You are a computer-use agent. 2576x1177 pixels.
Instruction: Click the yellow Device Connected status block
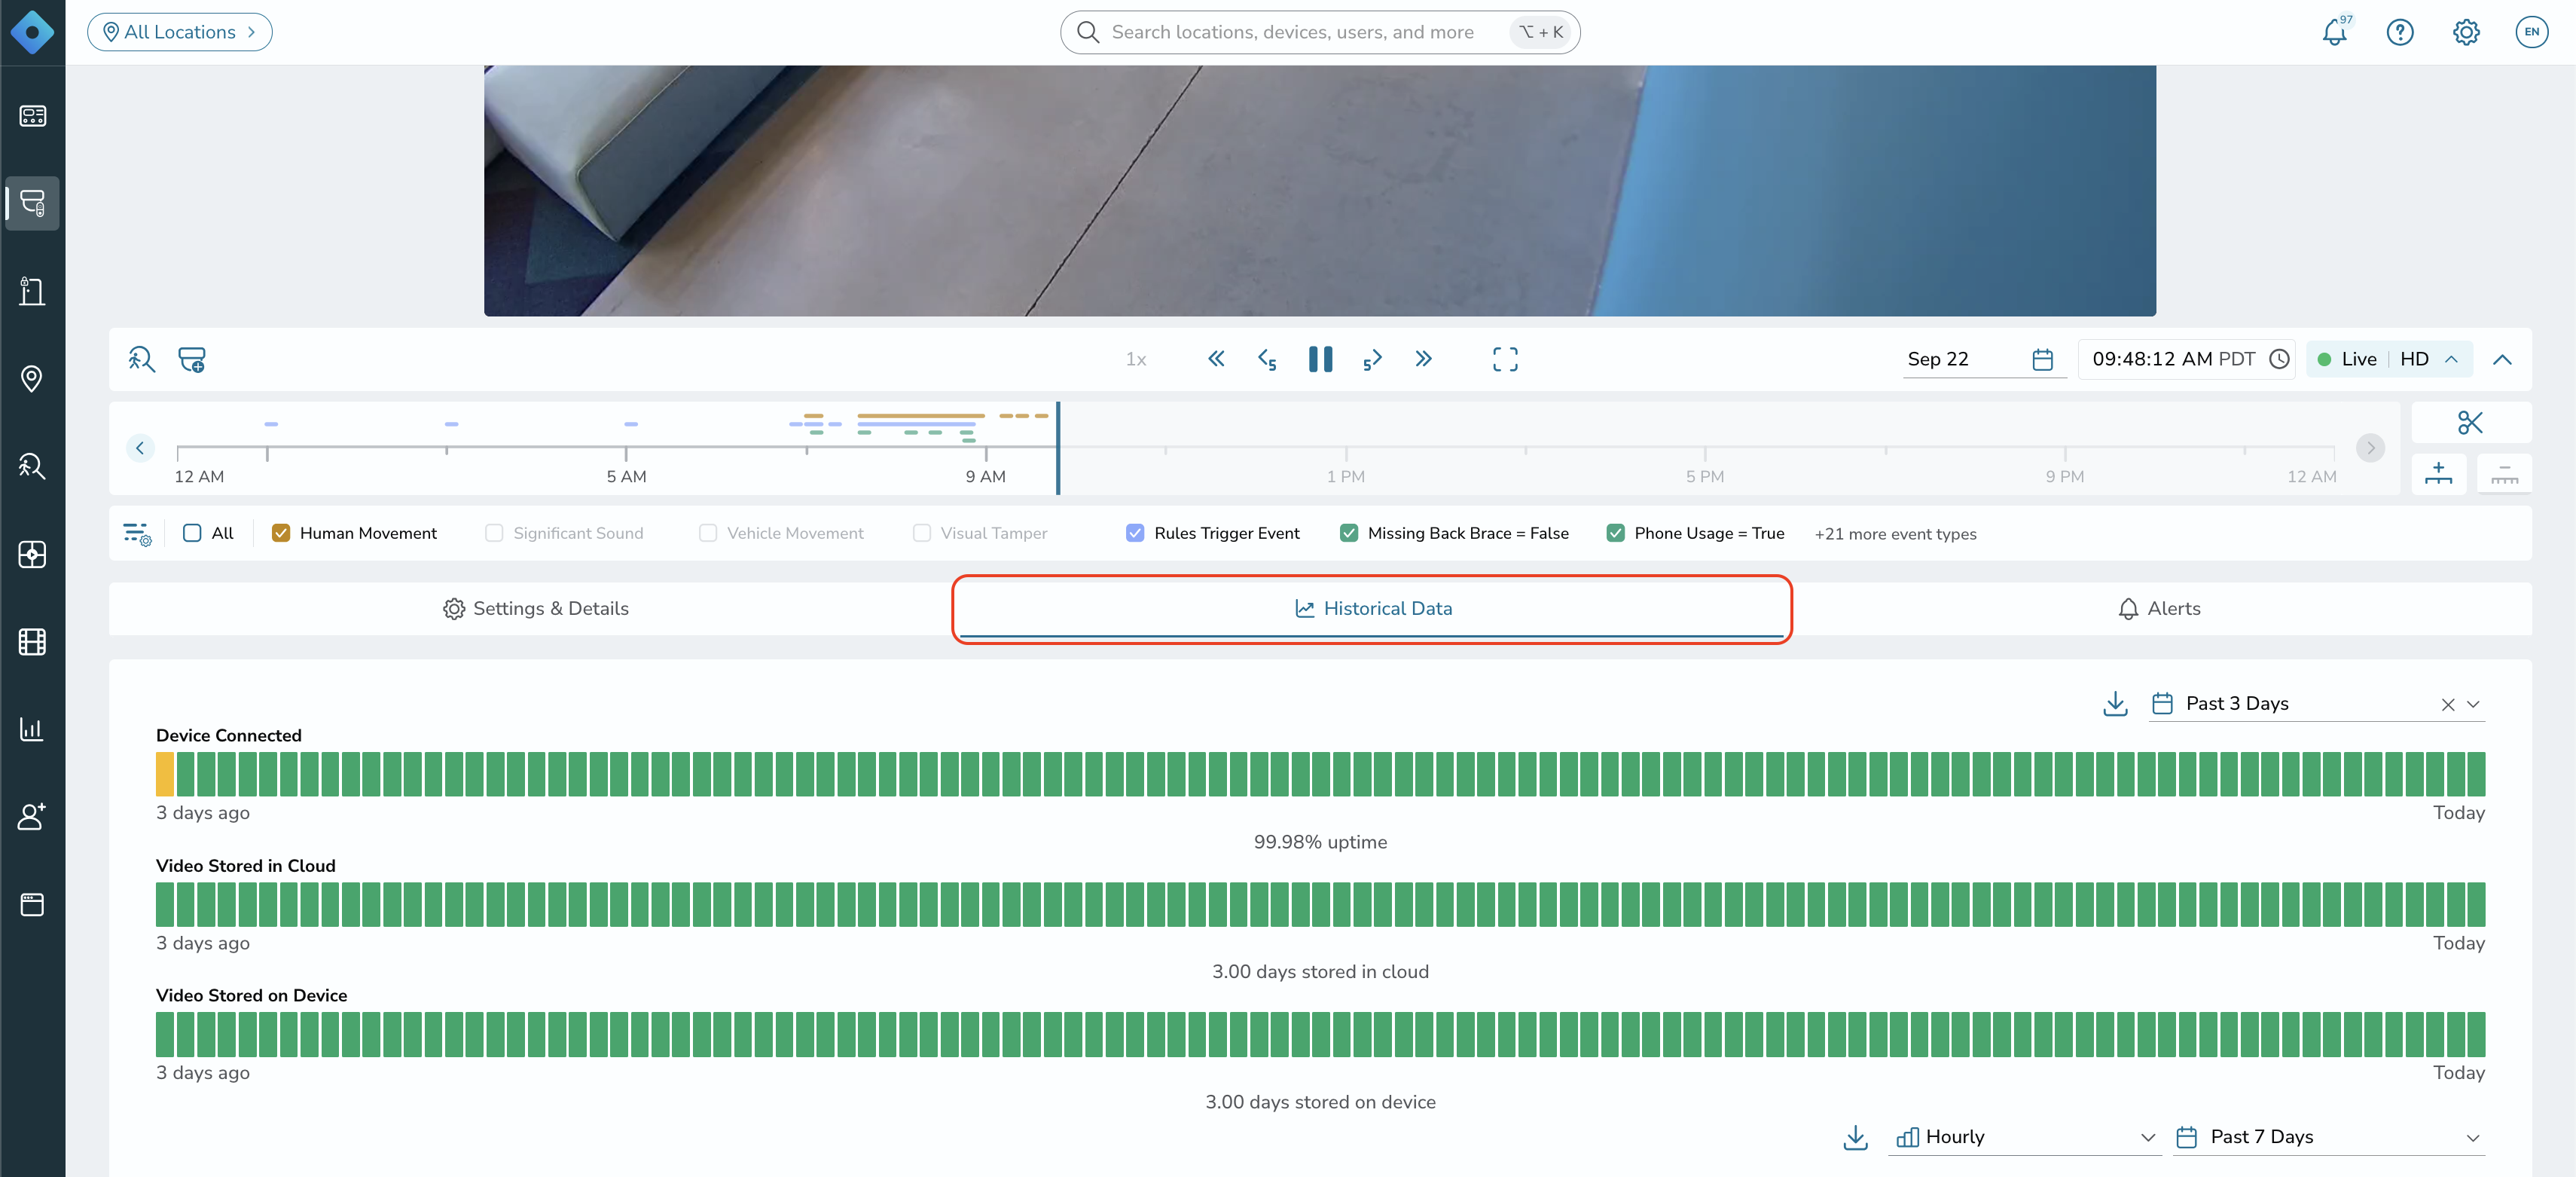click(x=165, y=774)
